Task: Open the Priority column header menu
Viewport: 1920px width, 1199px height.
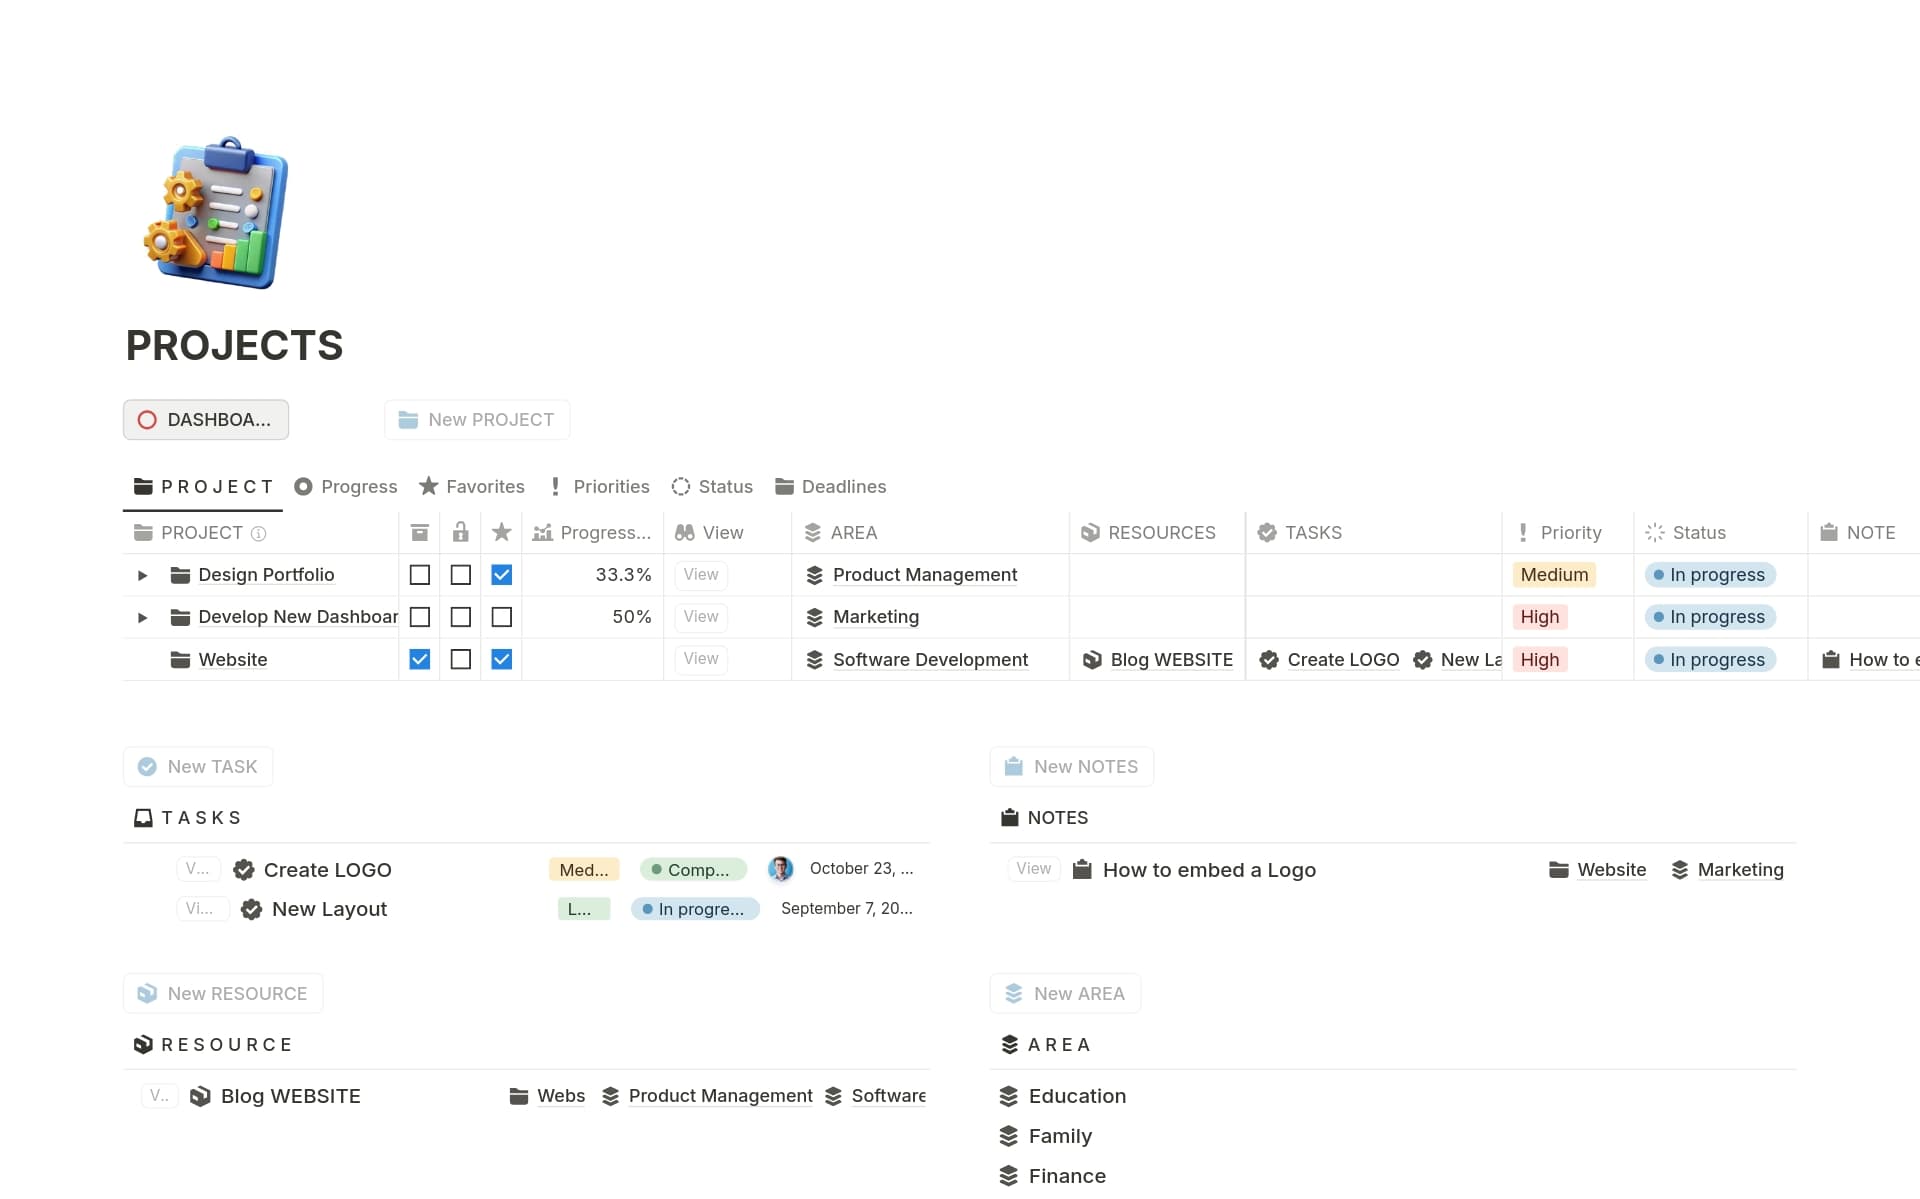Action: click(x=1567, y=533)
